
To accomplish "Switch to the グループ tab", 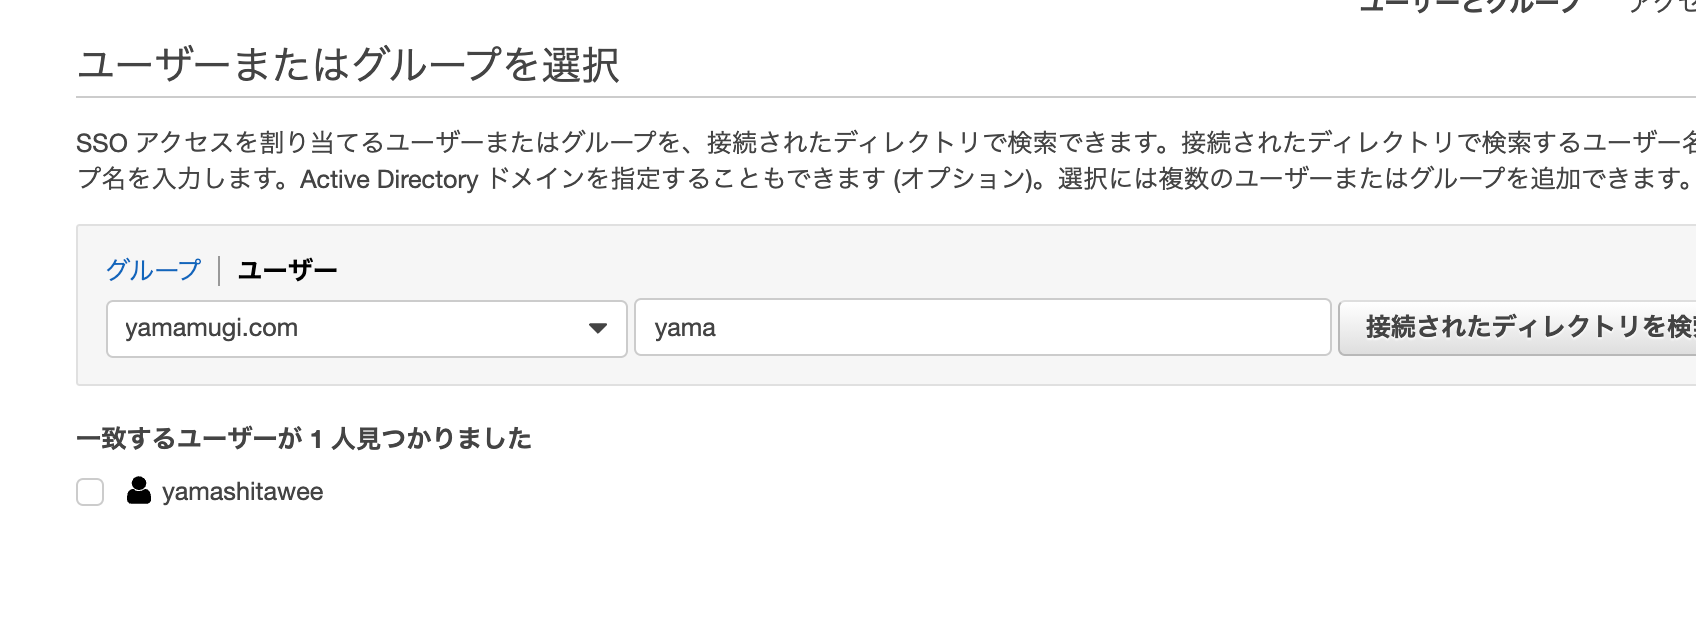I will pyautogui.click(x=154, y=270).
